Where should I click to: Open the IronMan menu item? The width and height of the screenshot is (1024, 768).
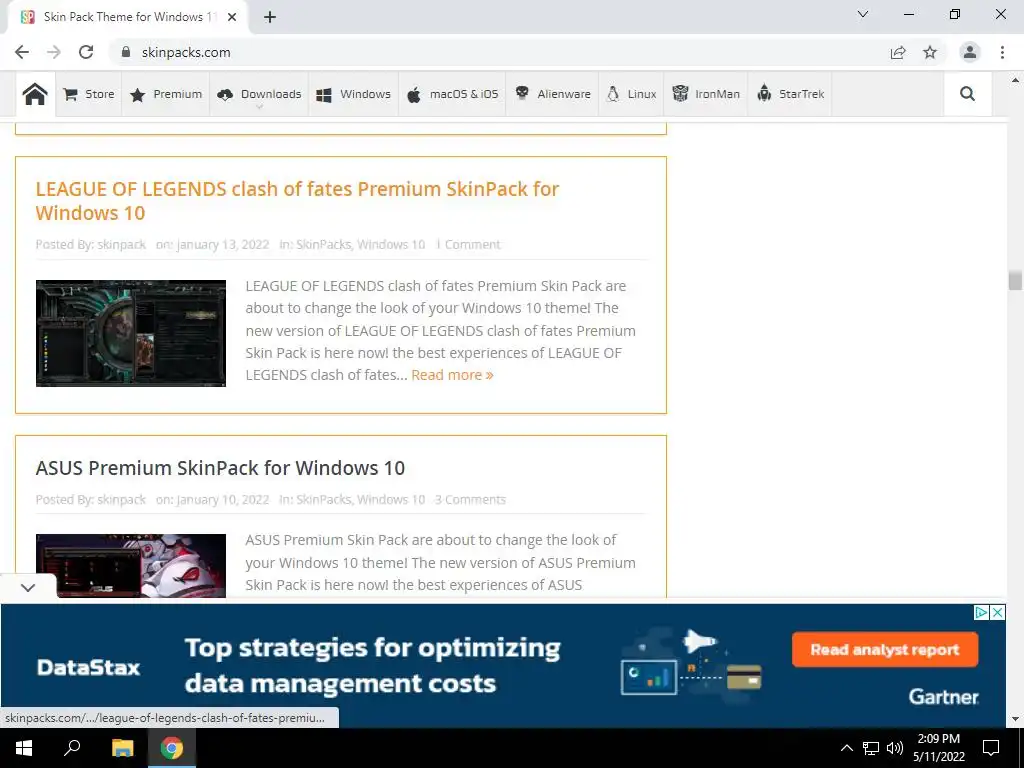[706, 94]
